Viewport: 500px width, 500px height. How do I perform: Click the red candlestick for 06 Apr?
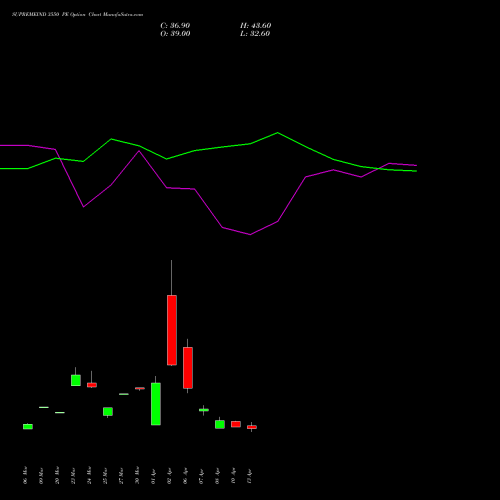click(188, 368)
